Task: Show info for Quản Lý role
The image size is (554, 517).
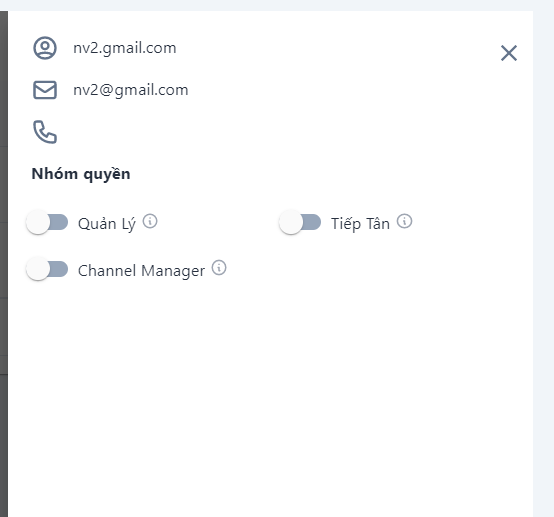Action: [x=150, y=221]
